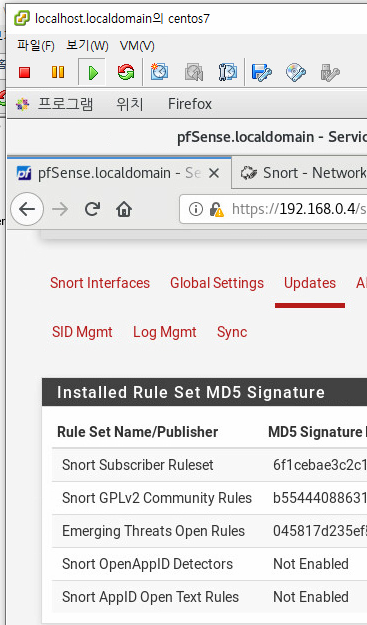Open the 파일(F) menu
This screenshot has width=367, height=625.
(35, 46)
